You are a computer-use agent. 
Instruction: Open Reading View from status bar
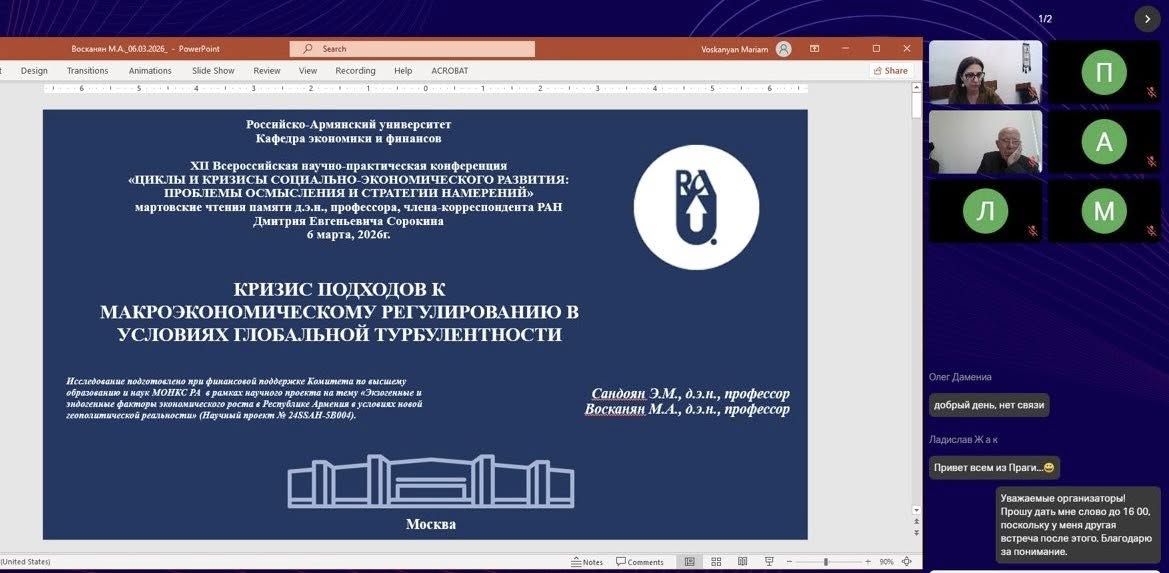point(741,562)
